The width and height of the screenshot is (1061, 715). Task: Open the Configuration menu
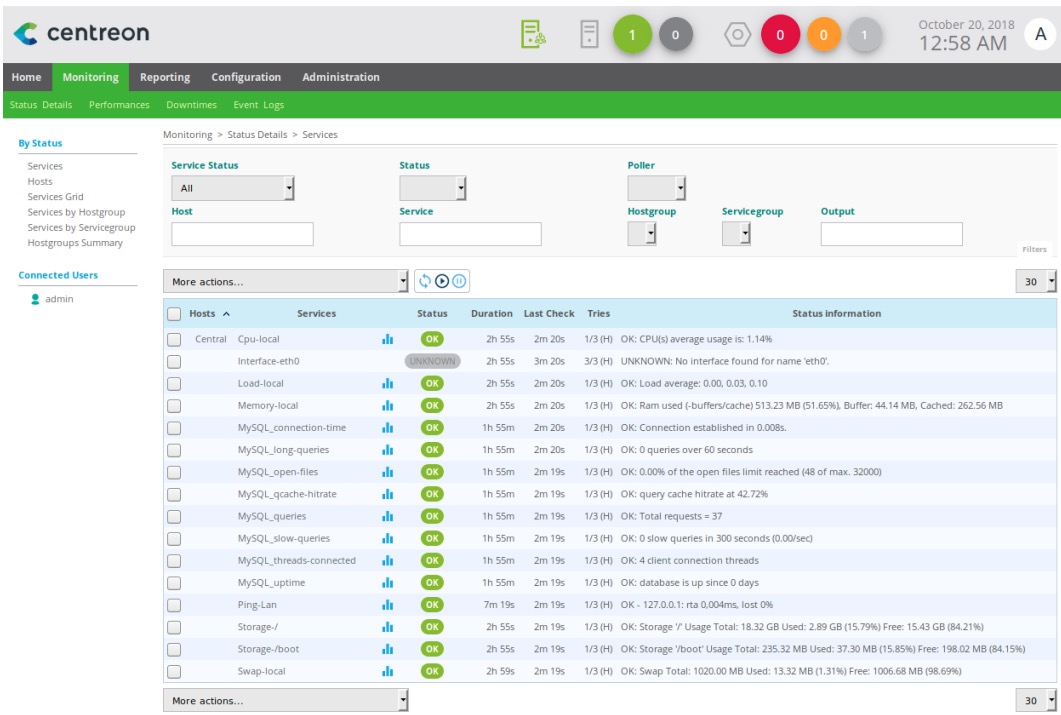point(246,77)
